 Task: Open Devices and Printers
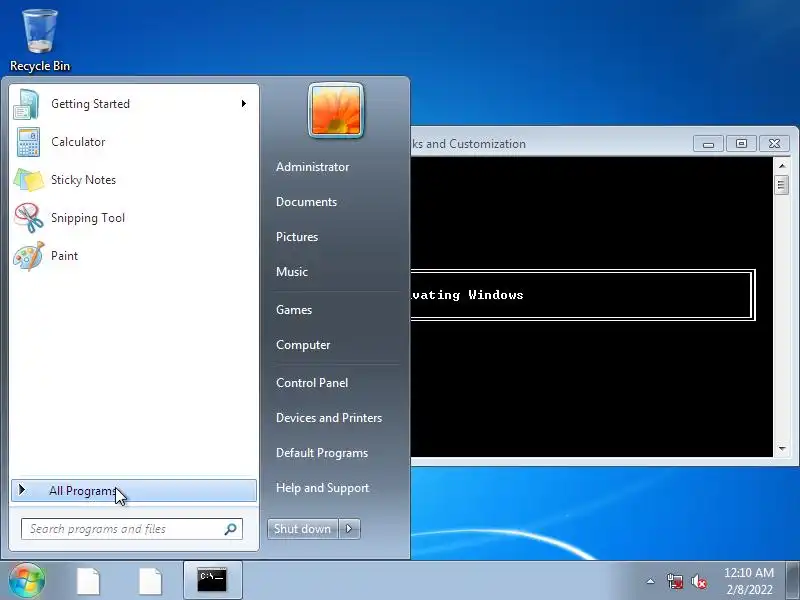pos(329,418)
